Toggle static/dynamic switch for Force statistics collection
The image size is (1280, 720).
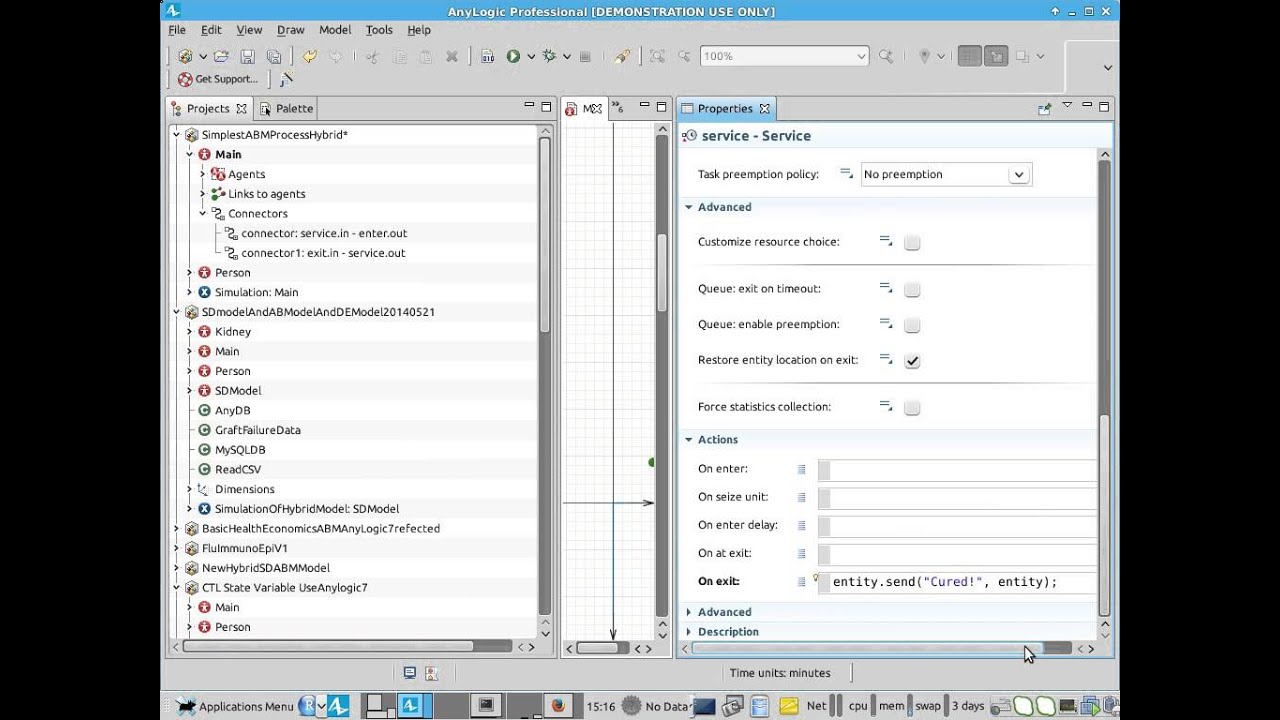(x=886, y=406)
